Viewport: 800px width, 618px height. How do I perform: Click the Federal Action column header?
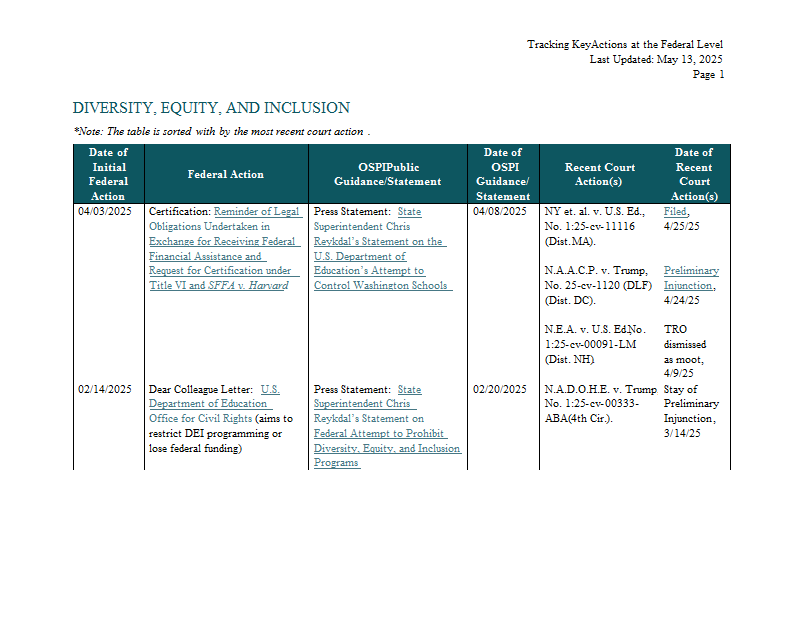point(226,174)
